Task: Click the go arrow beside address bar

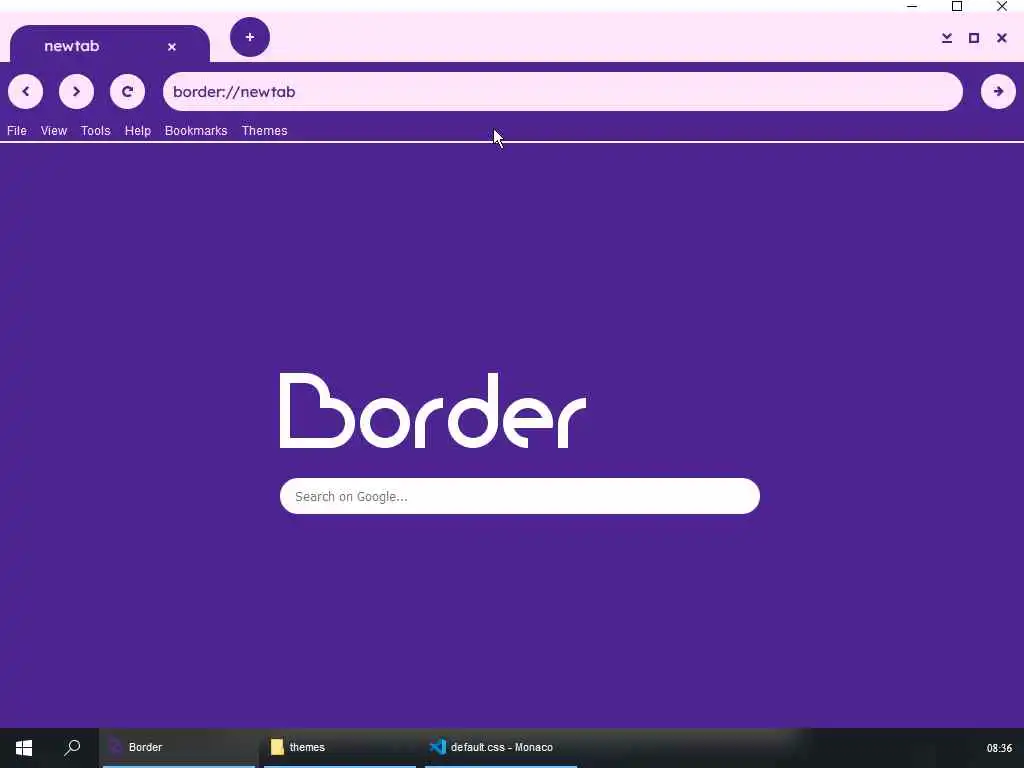Action: pyautogui.click(x=998, y=91)
